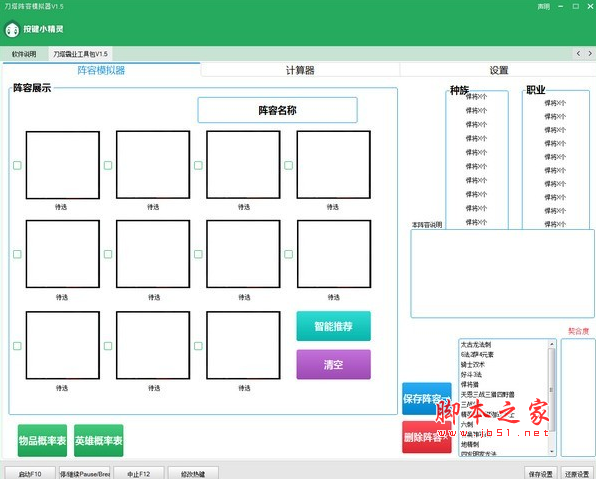The height and width of the screenshot is (479, 596).
Task: Tick the checkbox beside first hero slot, bottom row
Action: click(17, 346)
